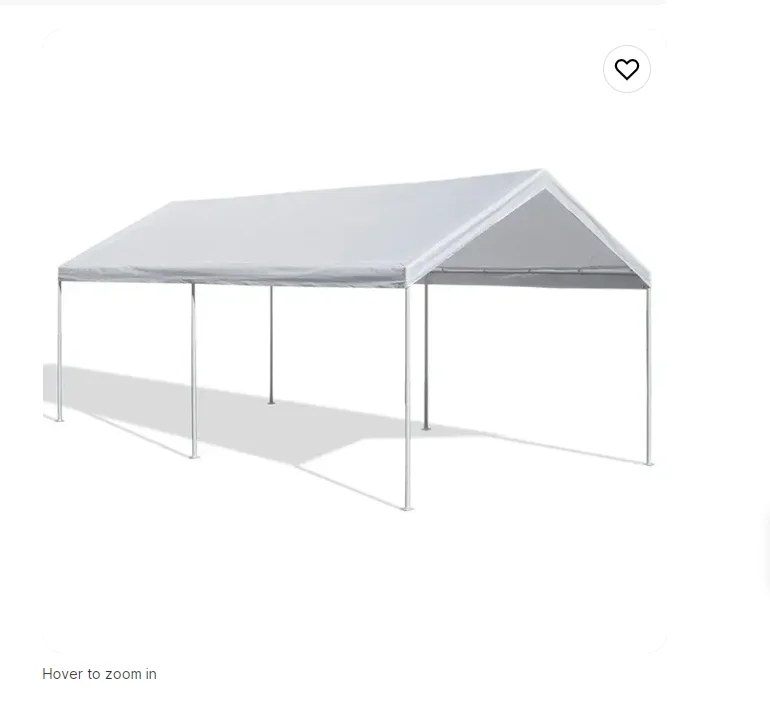Image resolution: width=770 pixels, height=716 pixels.
Task: Click the heart icon to save product
Action: (627, 69)
